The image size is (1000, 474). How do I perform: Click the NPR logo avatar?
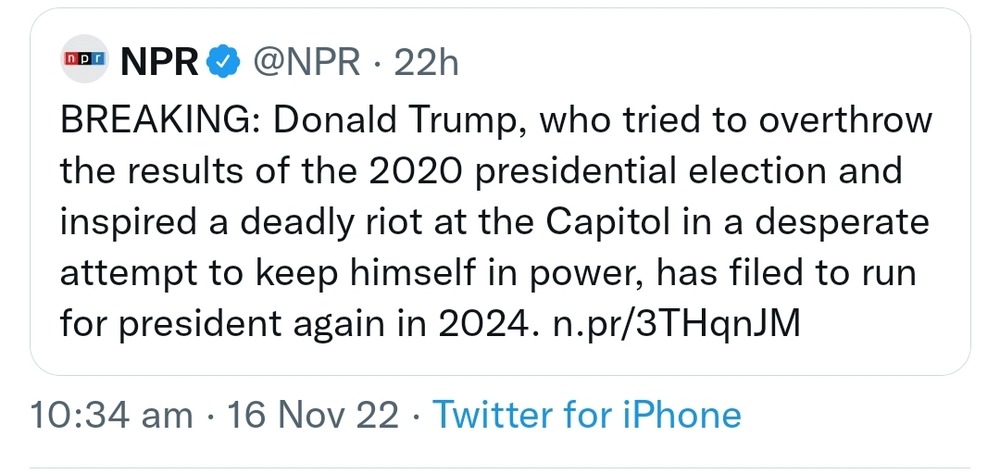point(84,62)
